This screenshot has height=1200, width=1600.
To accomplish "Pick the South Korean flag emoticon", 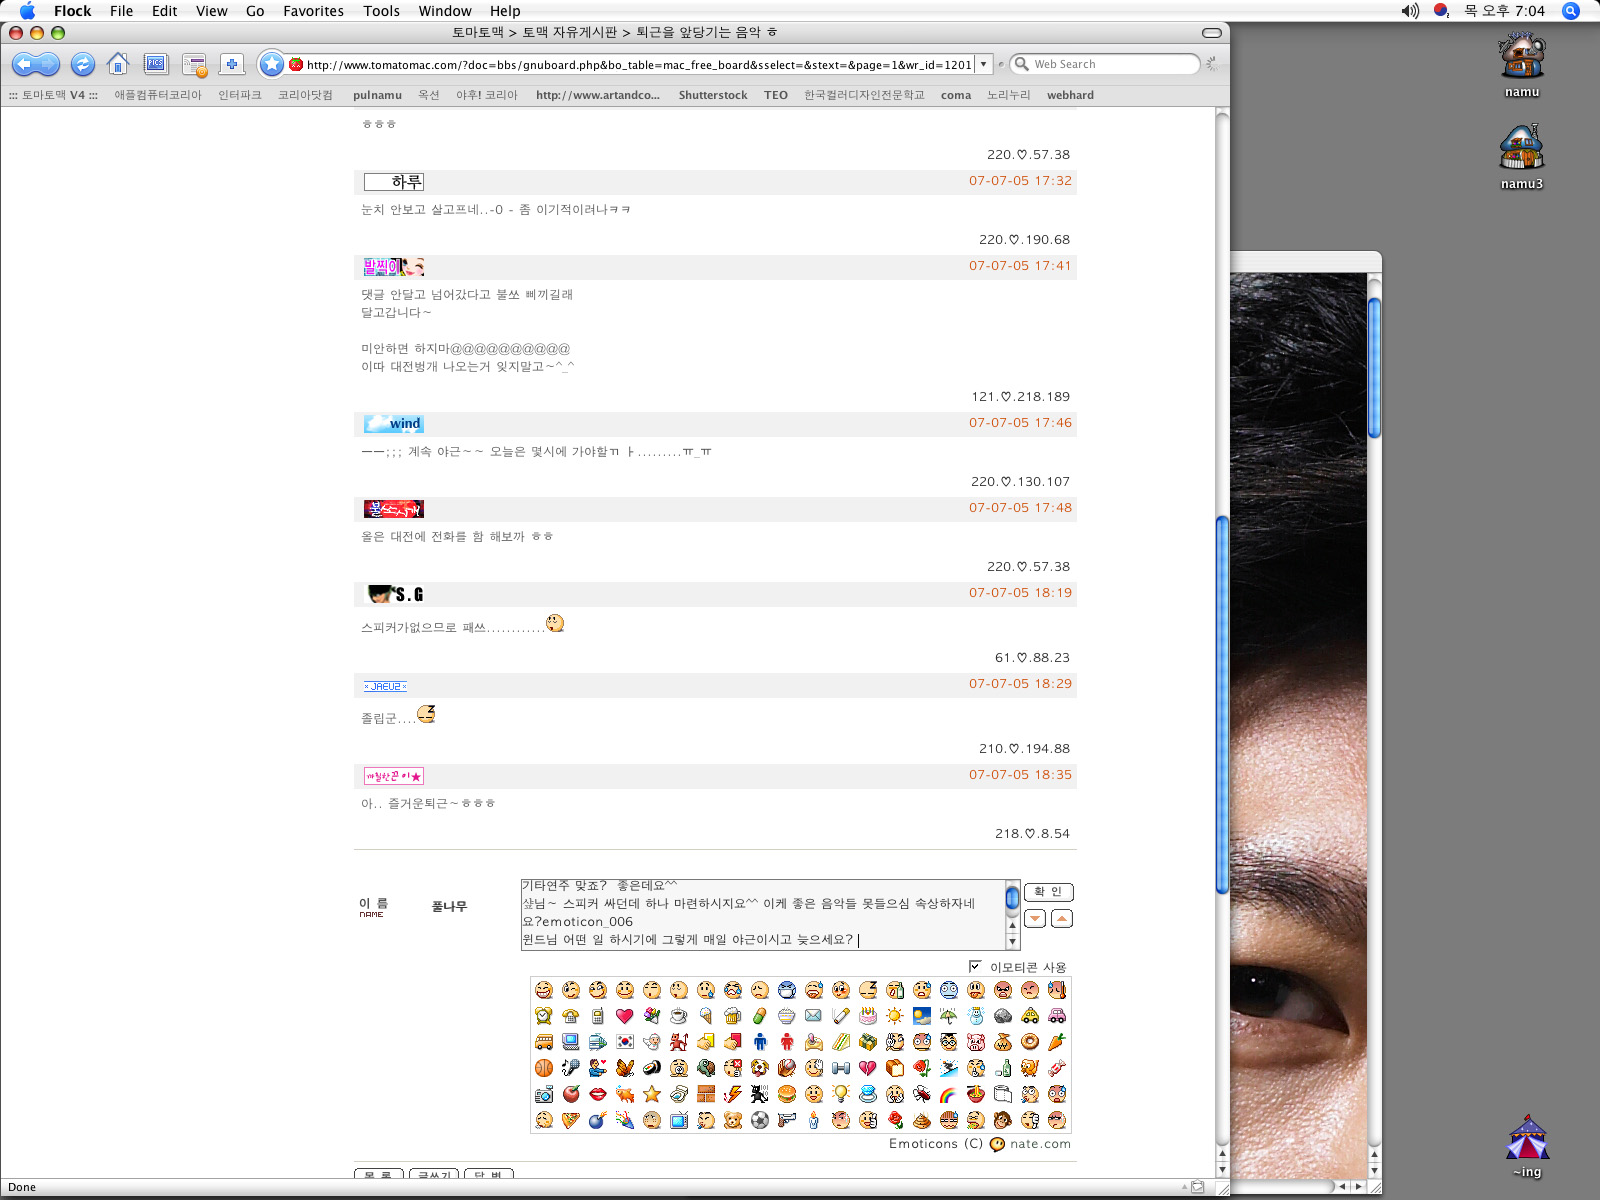I will tap(625, 1042).
